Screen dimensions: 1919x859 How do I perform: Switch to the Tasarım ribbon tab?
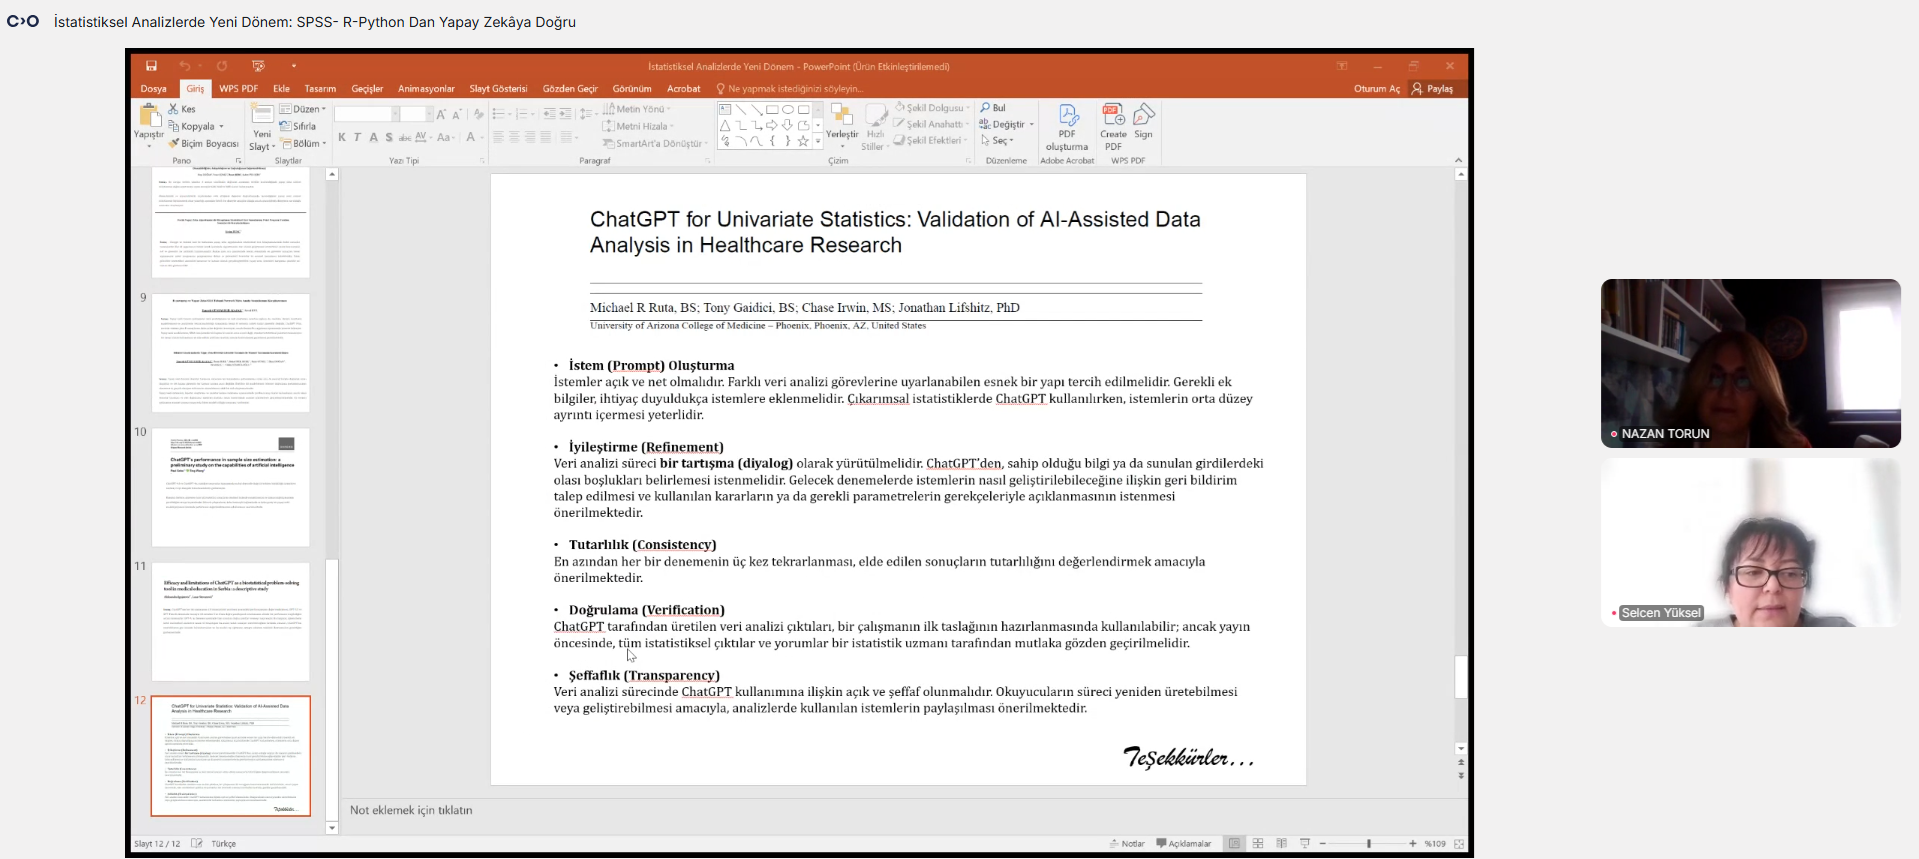[320, 89]
